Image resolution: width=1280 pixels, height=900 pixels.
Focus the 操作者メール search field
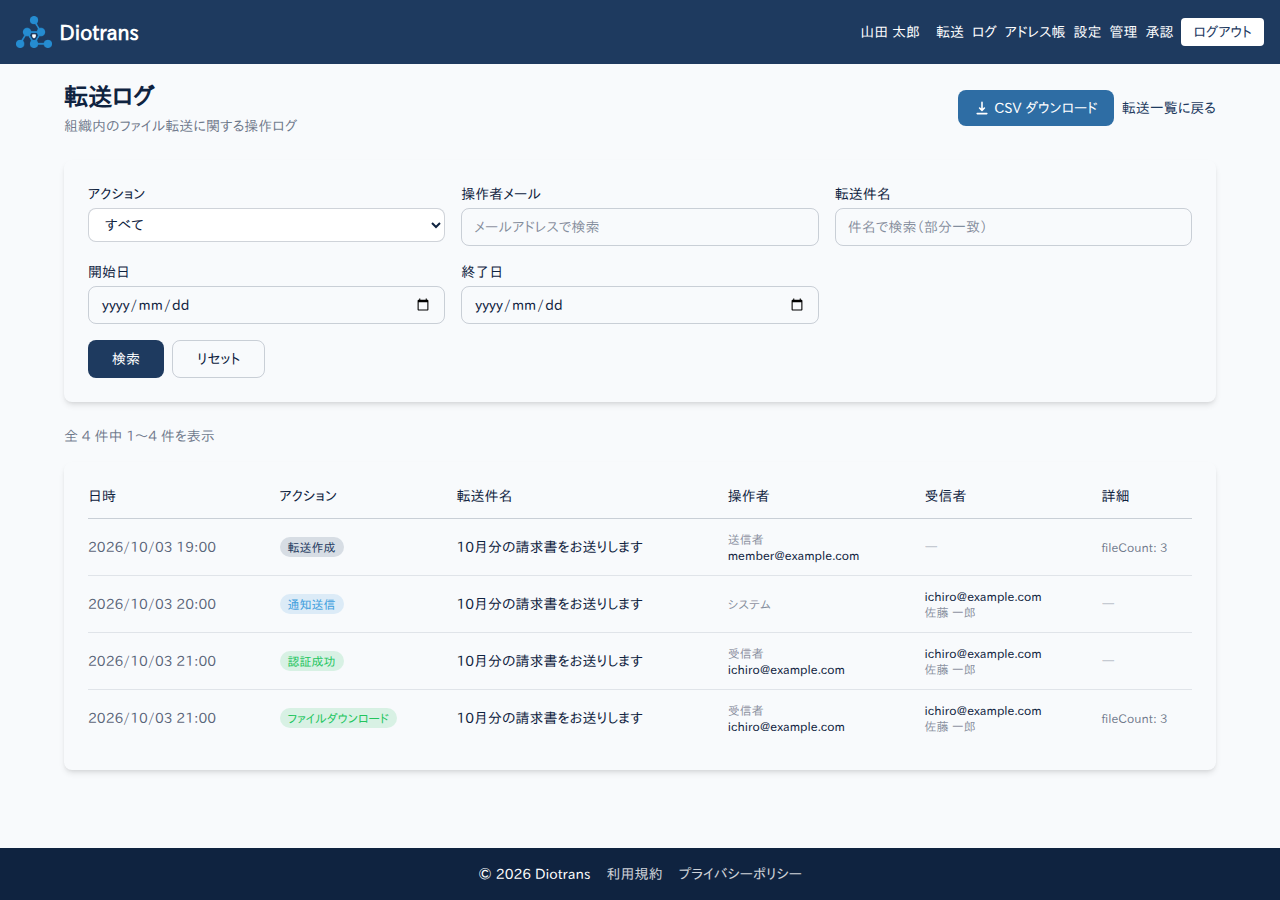(640, 227)
